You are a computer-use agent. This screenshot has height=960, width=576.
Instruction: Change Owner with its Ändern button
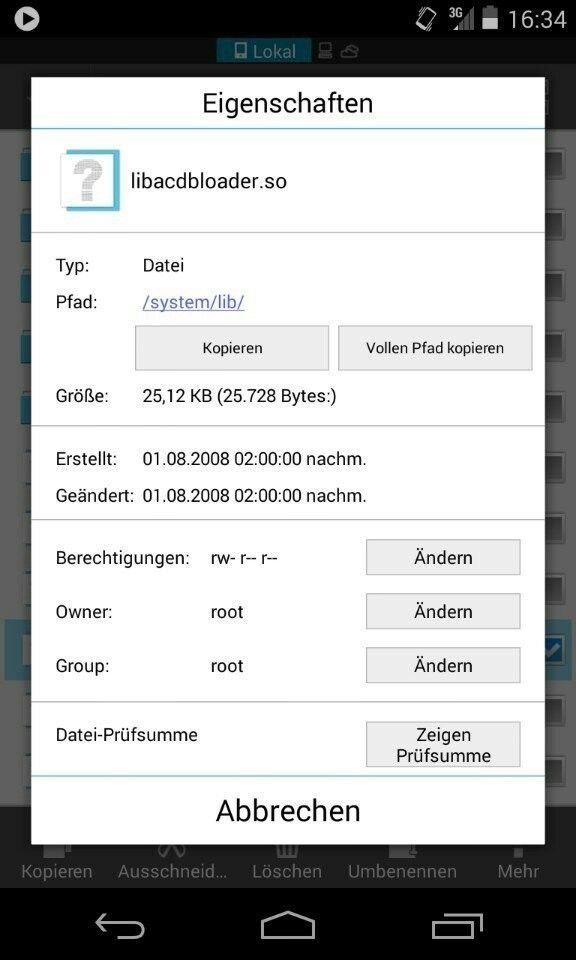(x=443, y=611)
